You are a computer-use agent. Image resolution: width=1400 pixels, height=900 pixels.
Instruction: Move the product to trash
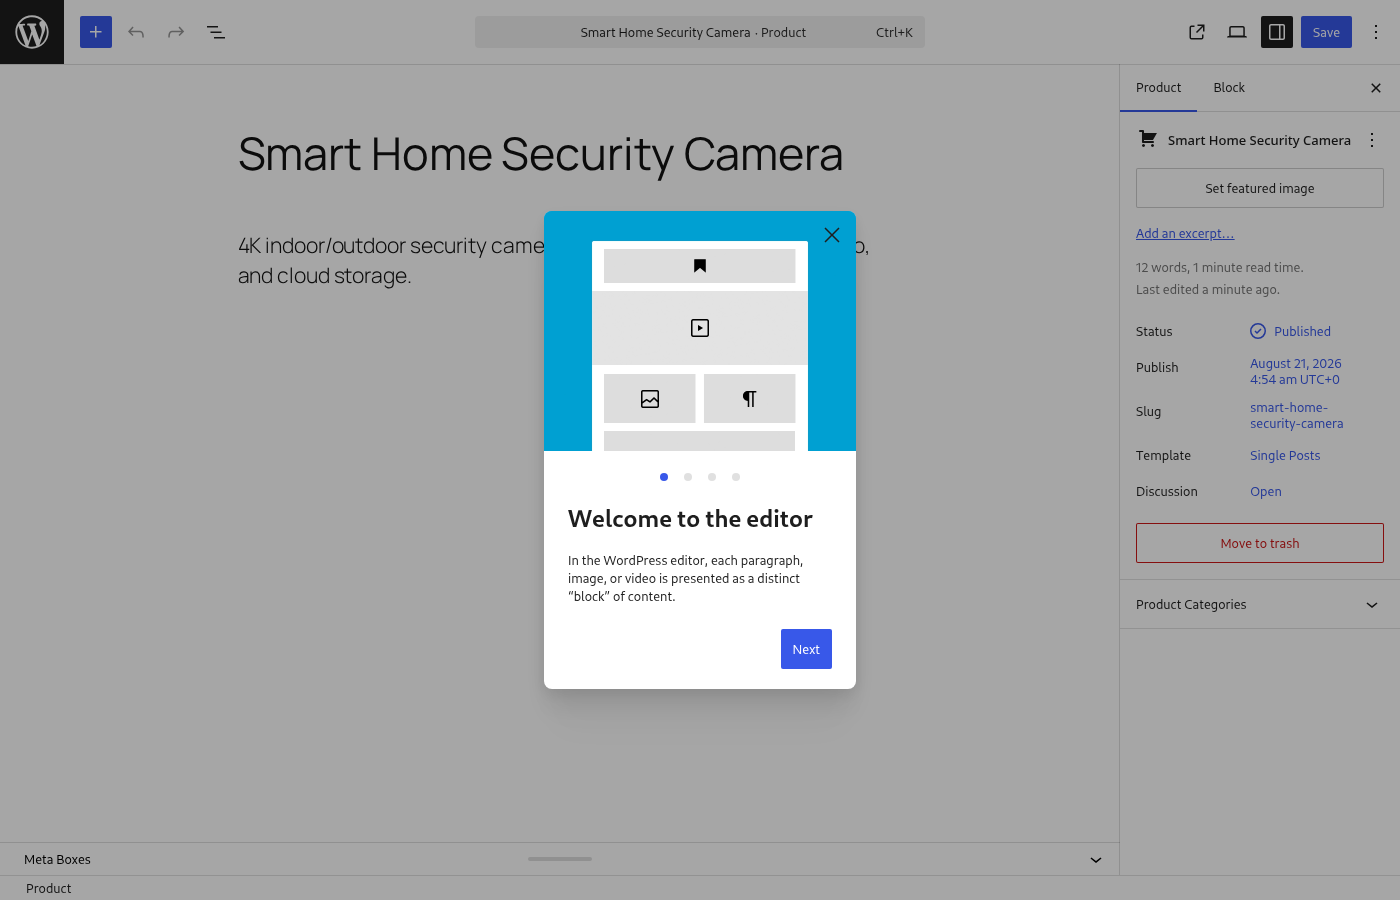point(1260,543)
